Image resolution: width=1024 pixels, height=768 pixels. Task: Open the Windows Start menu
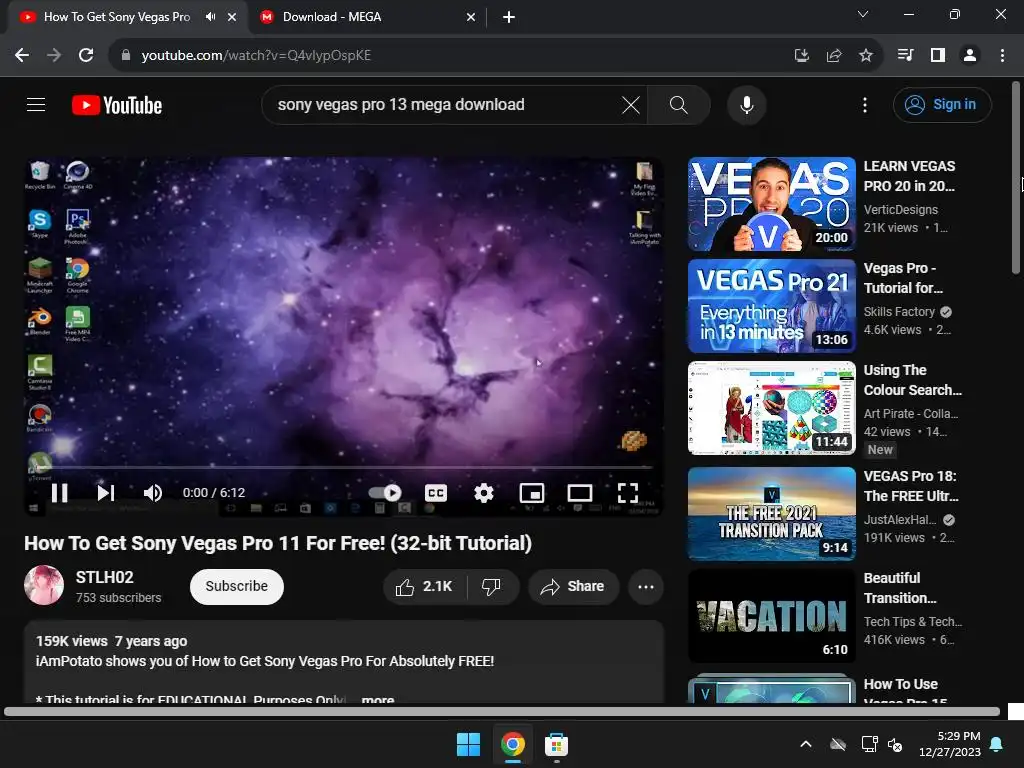[x=468, y=744]
